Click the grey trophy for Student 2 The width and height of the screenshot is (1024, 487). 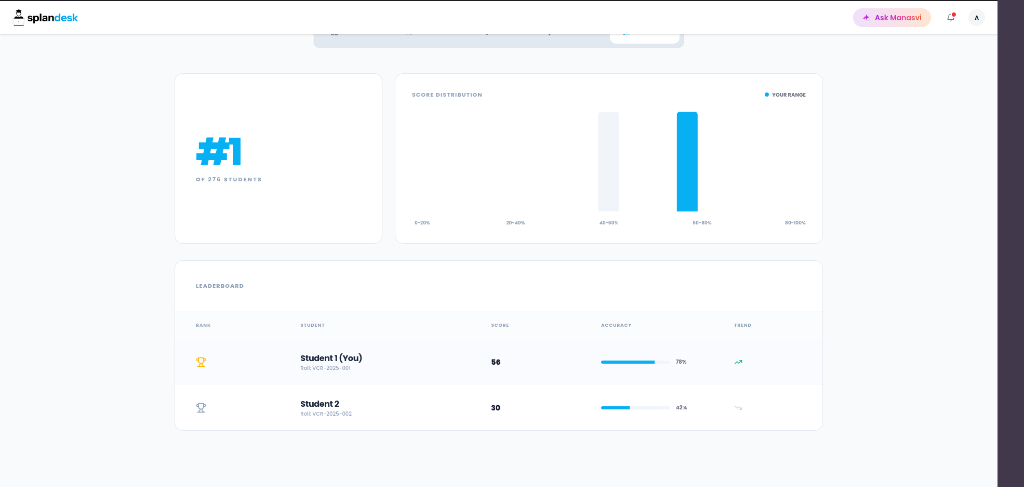pos(201,407)
